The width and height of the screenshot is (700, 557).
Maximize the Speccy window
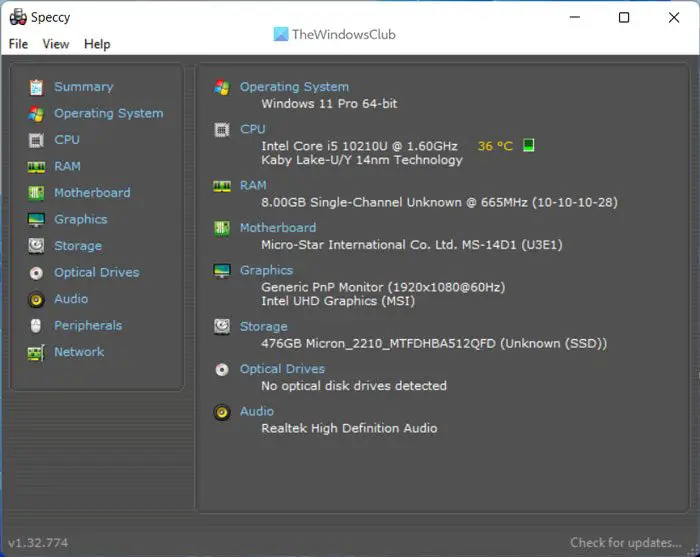click(624, 17)
